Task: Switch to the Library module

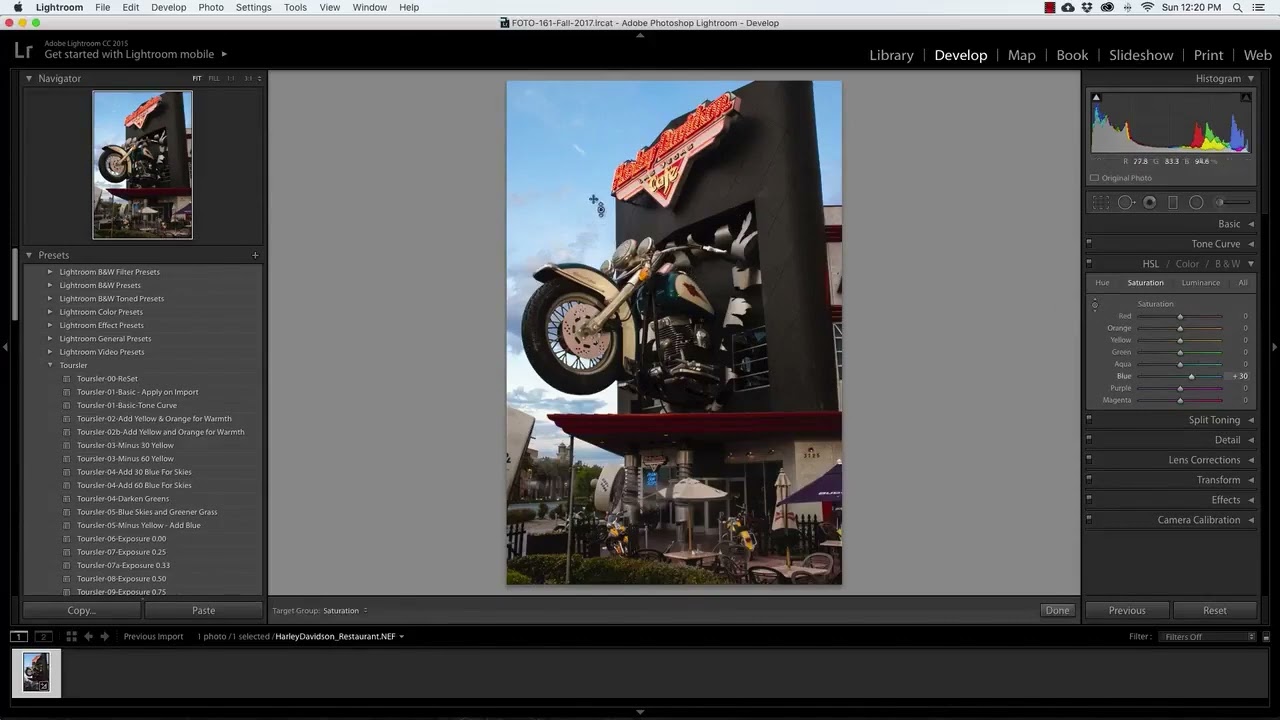Action: tap(891, 55)
